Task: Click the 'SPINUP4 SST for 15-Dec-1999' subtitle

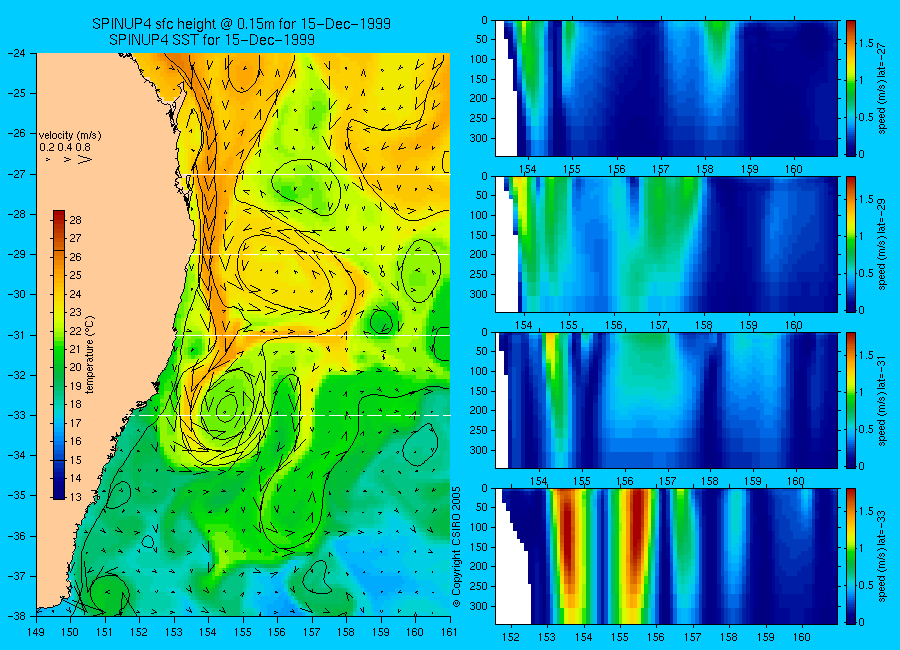Action: [212, 40]
